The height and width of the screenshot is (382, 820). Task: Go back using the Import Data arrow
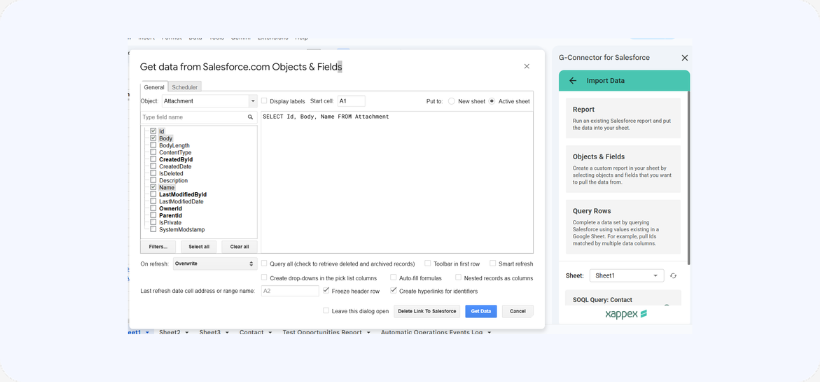(x=573, y=81)
